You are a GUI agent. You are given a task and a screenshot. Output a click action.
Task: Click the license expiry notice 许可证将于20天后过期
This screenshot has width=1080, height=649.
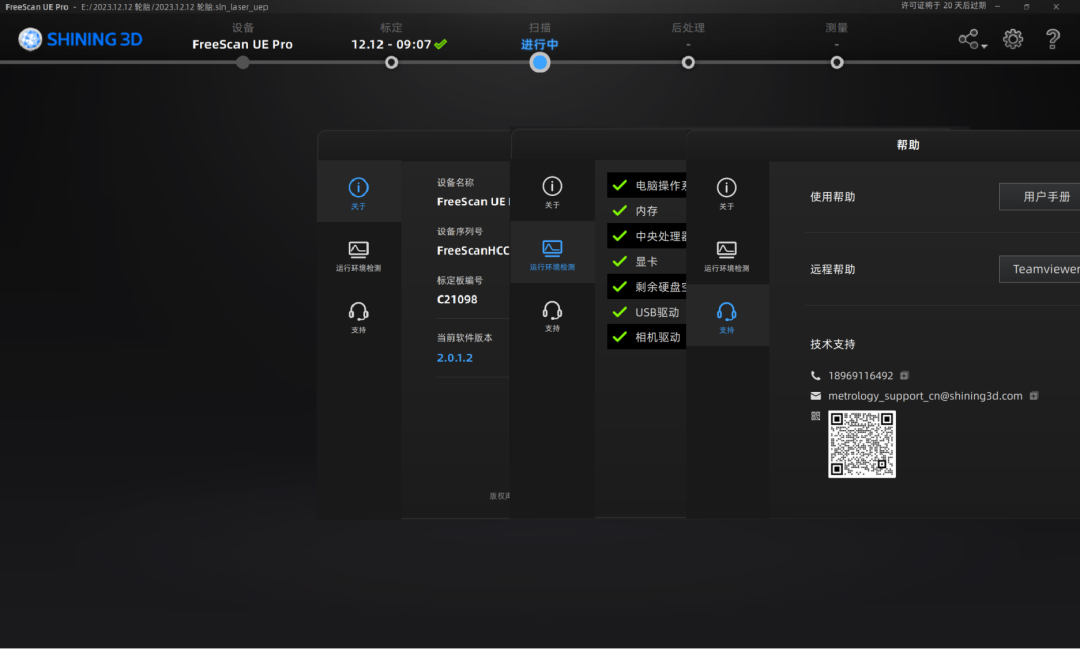943,6
